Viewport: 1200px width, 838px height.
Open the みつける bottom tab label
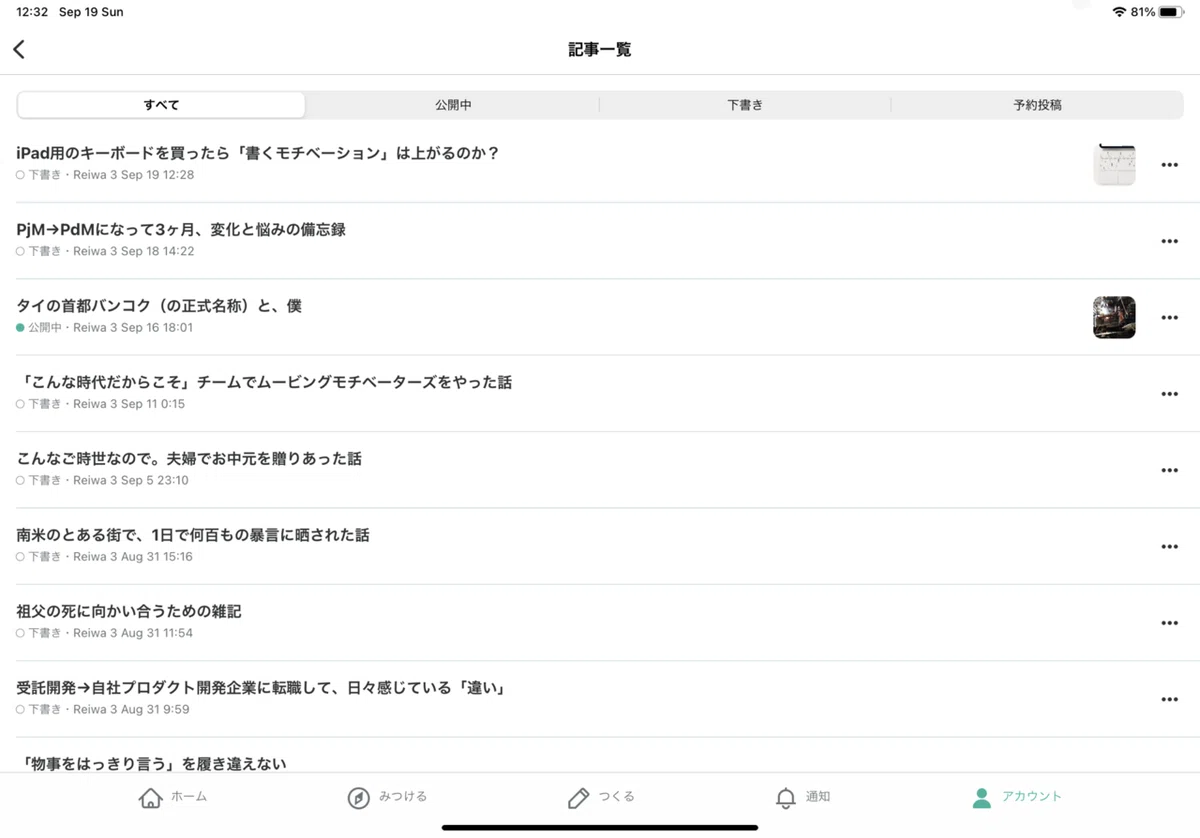coord(403,797)
